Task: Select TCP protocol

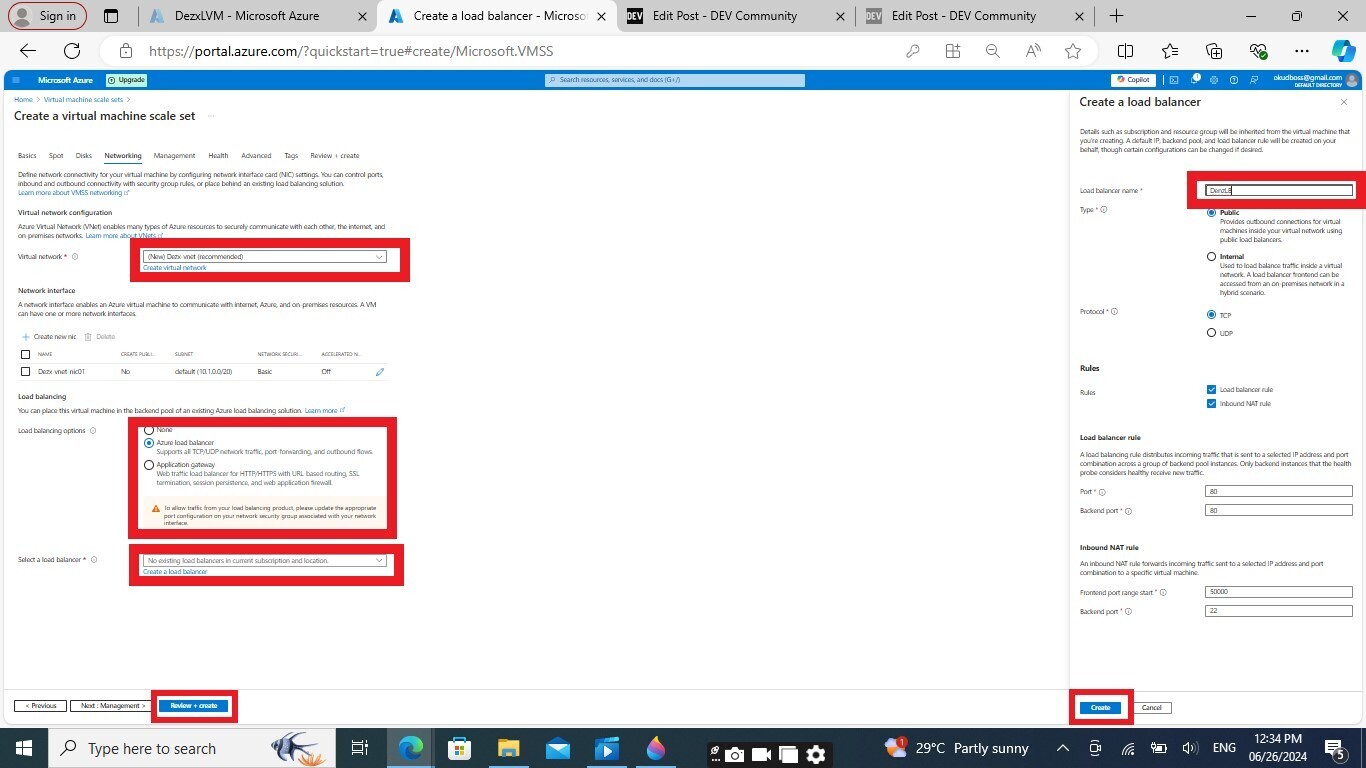Action: (x=1212, y=315)
